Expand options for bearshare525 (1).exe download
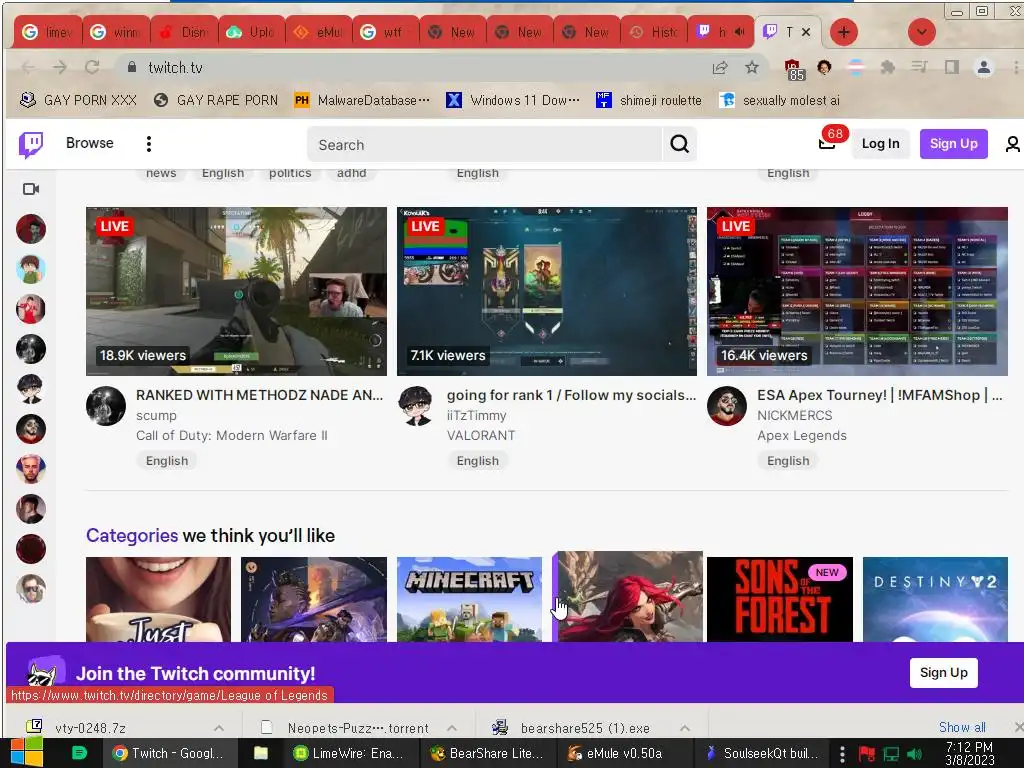 (x=685, y=728)
